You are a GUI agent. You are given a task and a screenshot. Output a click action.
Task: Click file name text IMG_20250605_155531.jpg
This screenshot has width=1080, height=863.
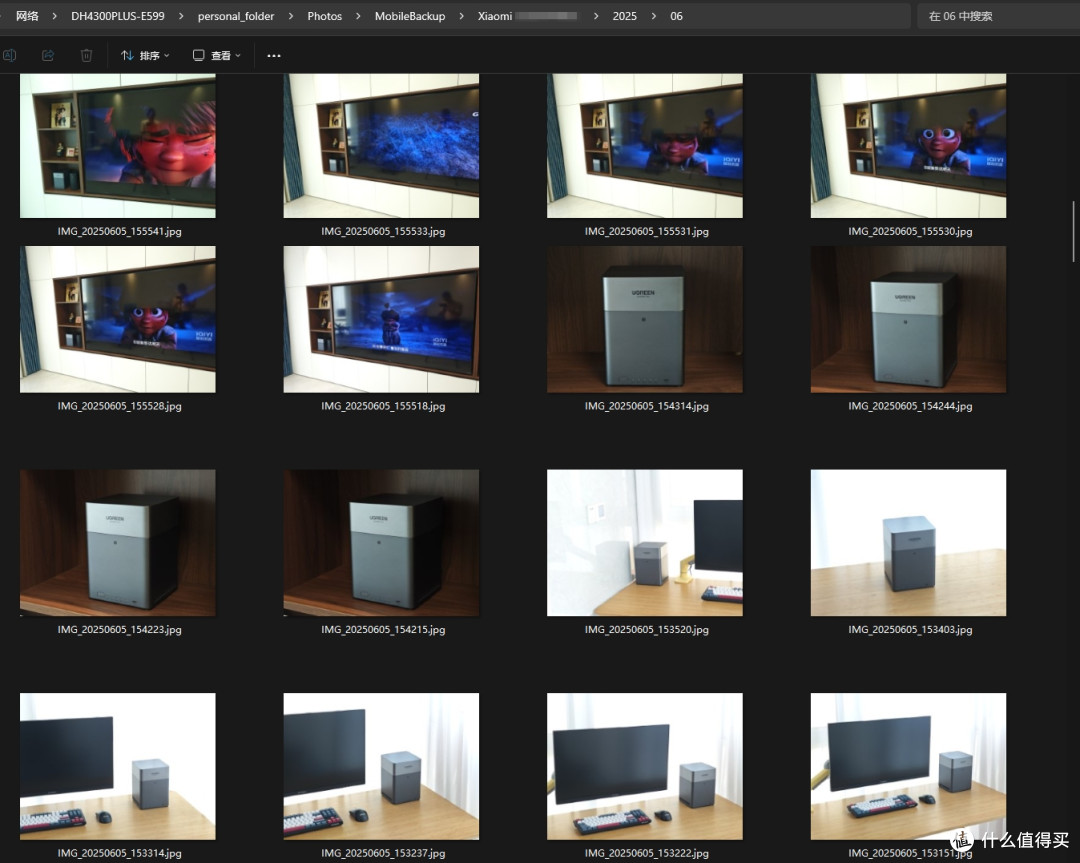pos(647,231)
